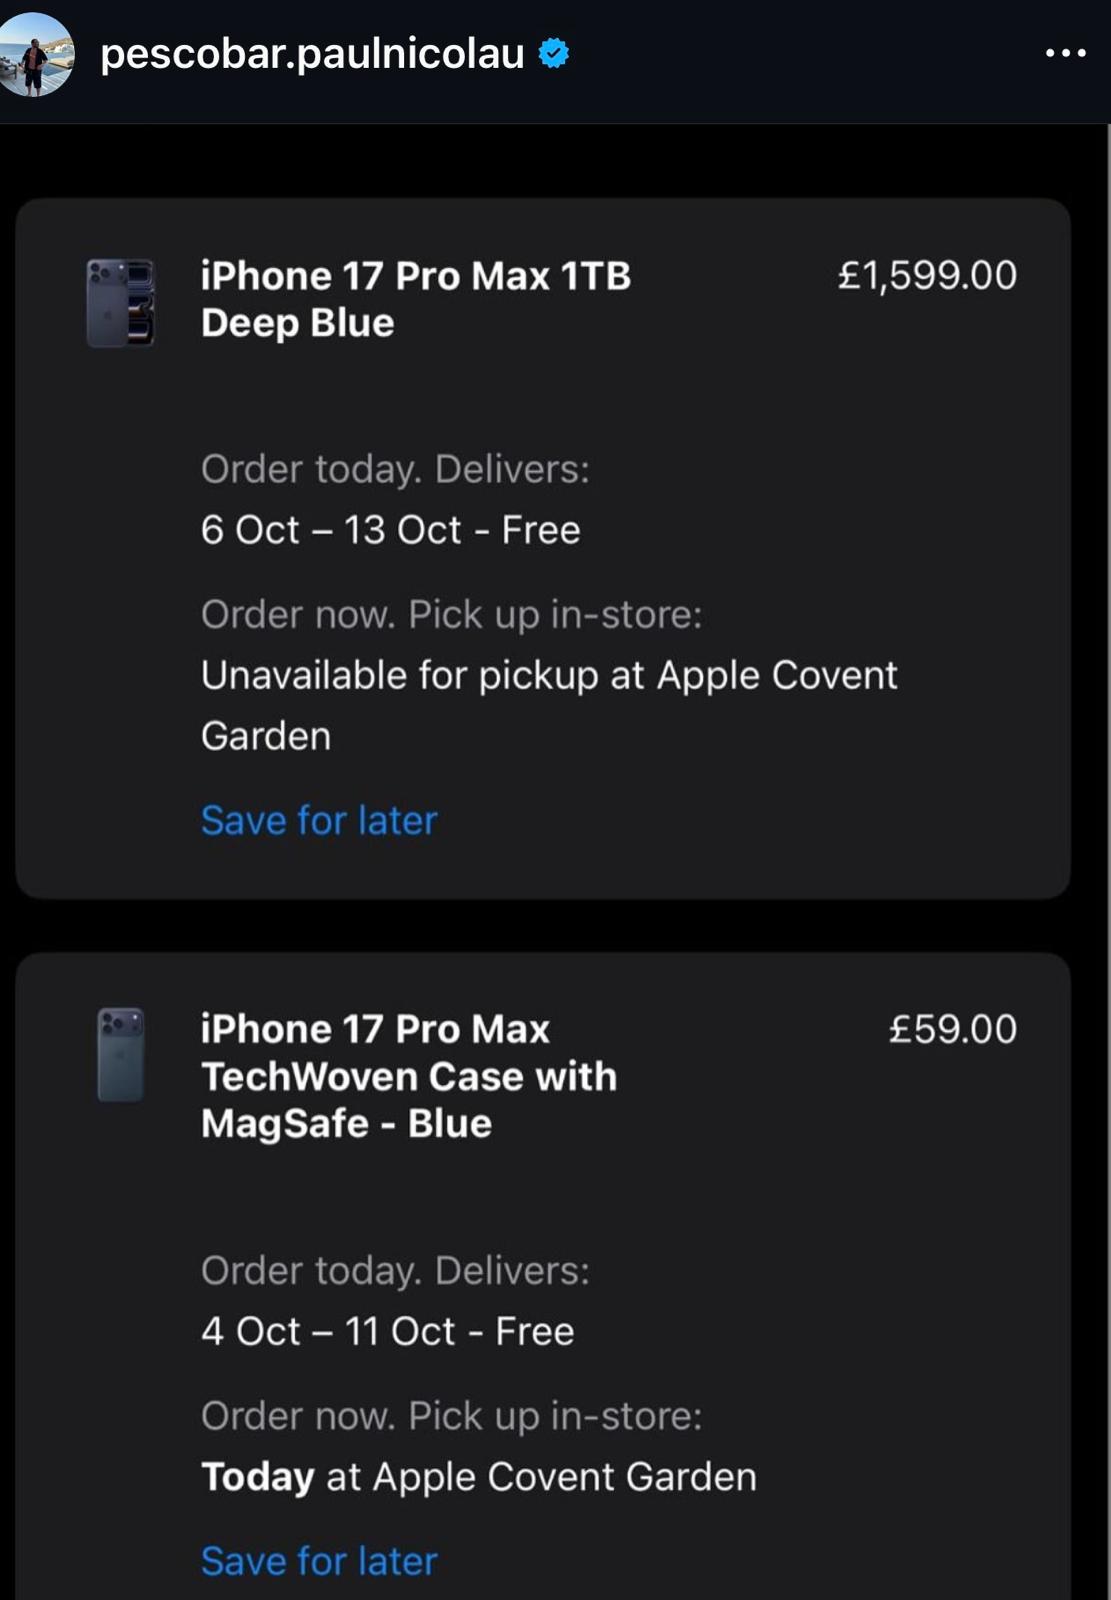The image size is (1111, 1600).
Task: Open iPhone 17 Pro Max 1TB Deep Blue title
Action: coord(415,299)
